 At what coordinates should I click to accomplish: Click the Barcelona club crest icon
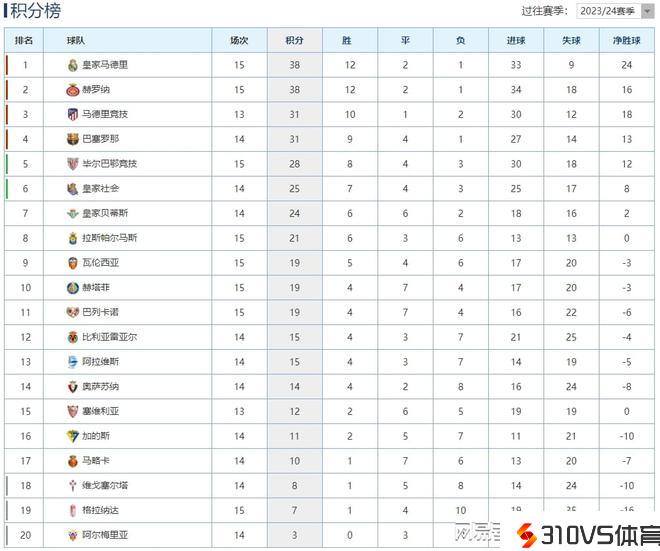point(72,139)
